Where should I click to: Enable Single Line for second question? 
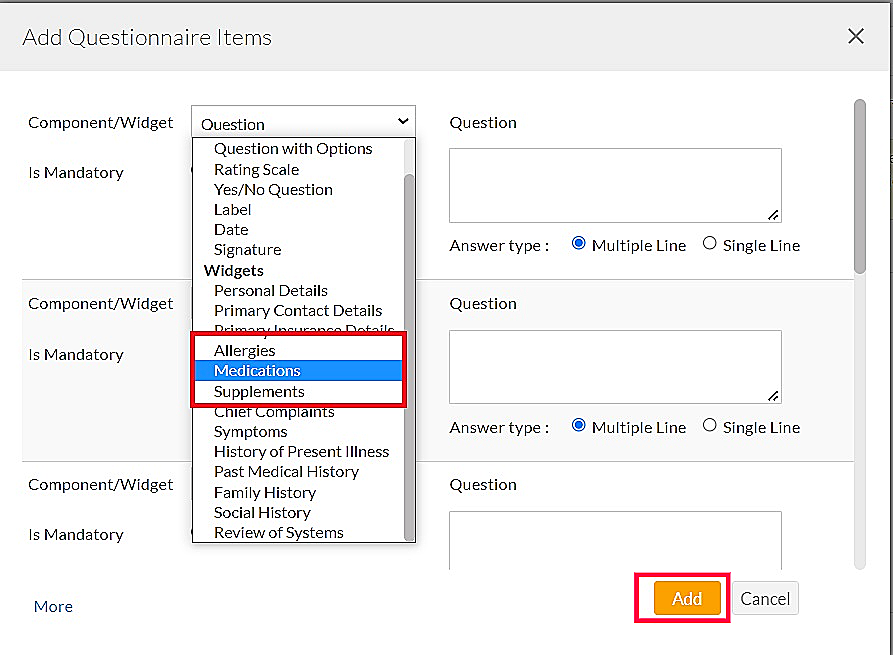710,427
